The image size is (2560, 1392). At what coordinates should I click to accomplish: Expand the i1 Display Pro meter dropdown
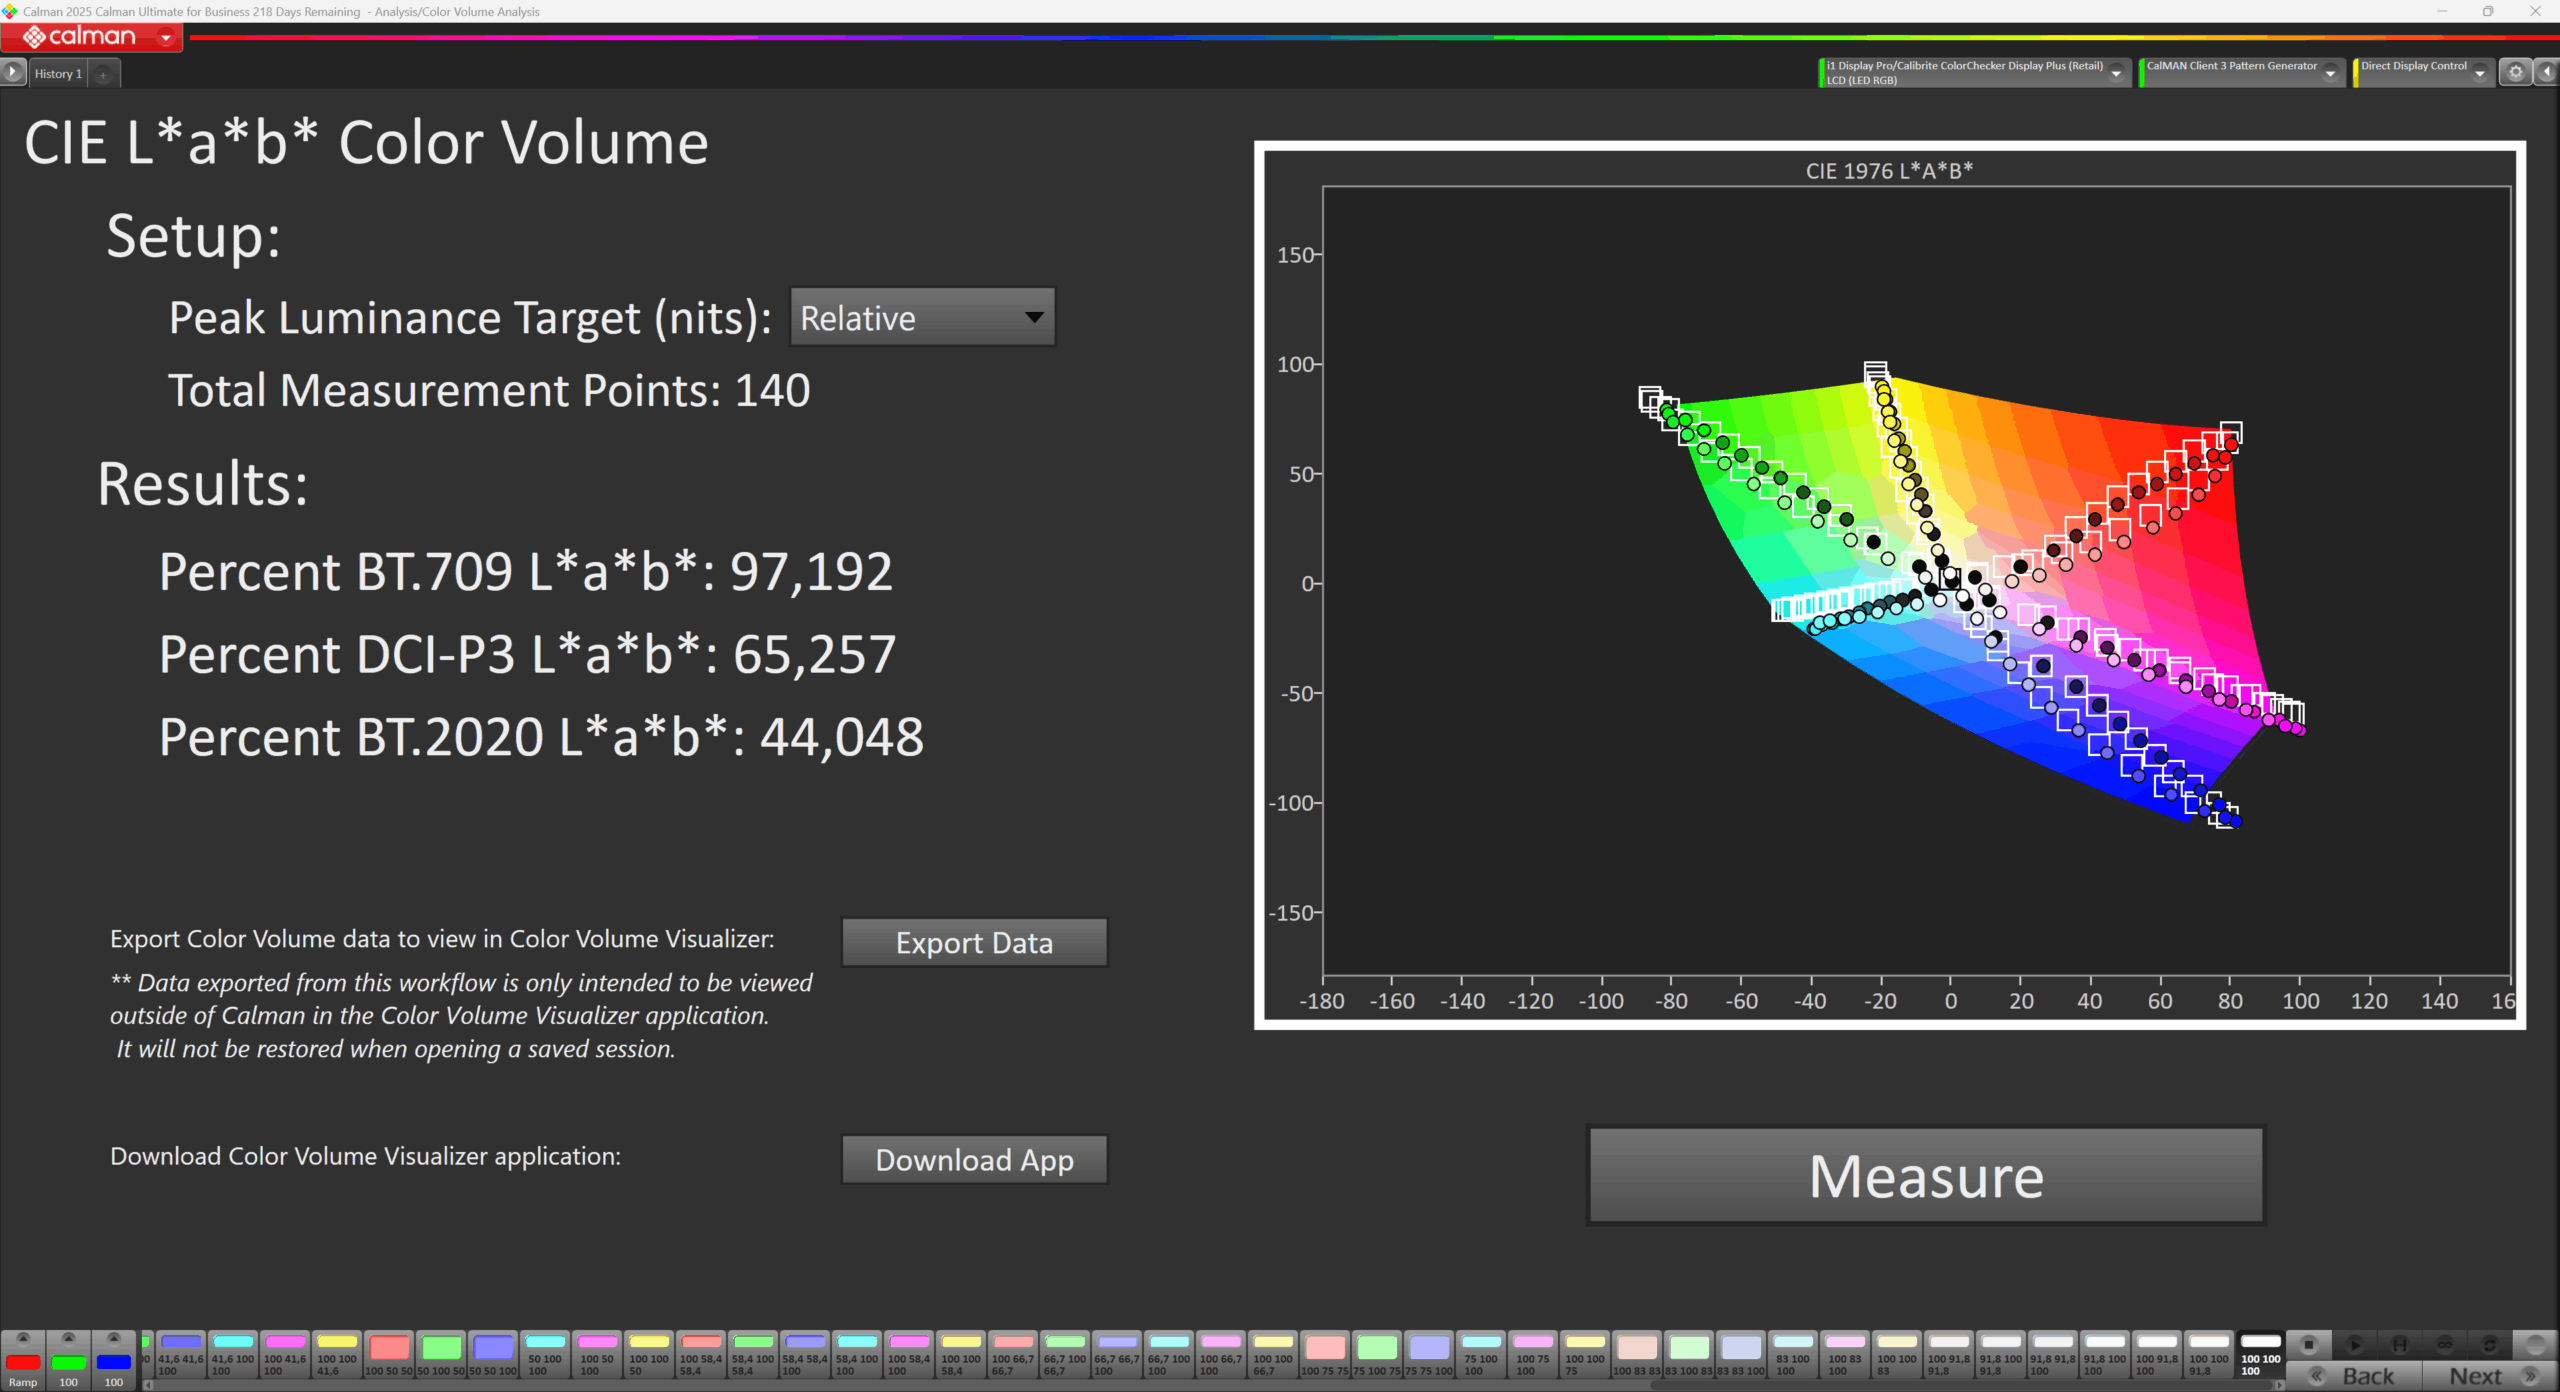(2116, 73)
